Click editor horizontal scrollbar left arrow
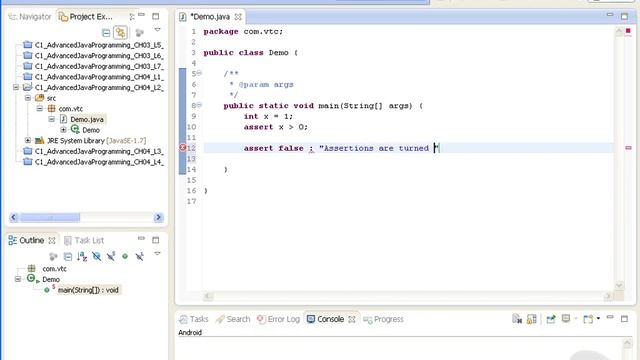The height and width of the screenshot is (360, 640). [x=208, y=296]
